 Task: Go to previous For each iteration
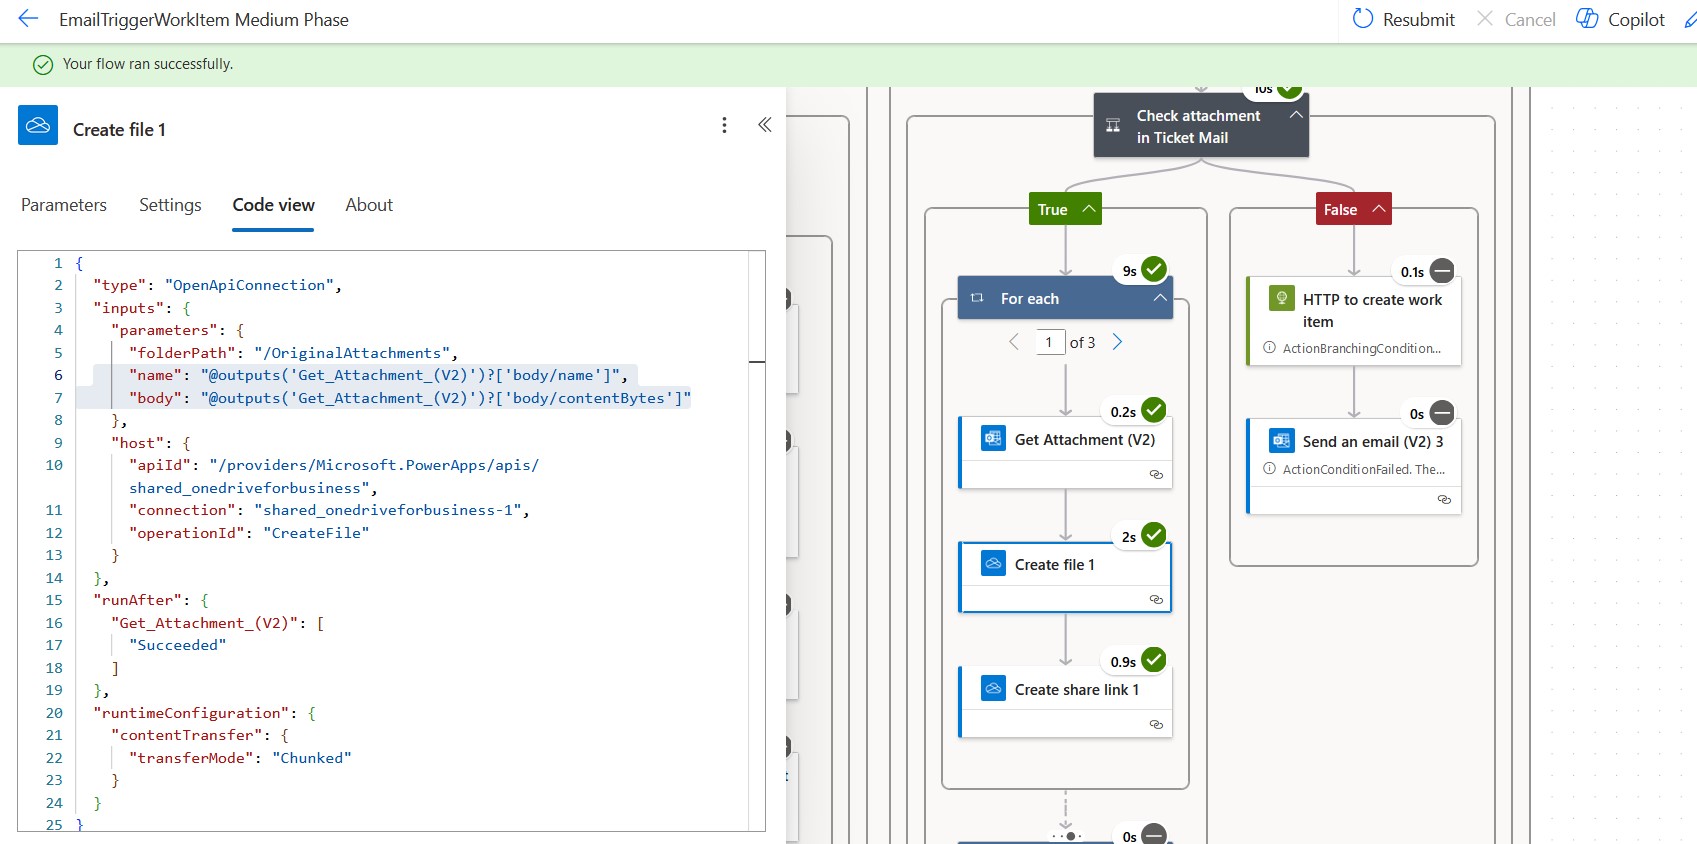pos(1013,342)
